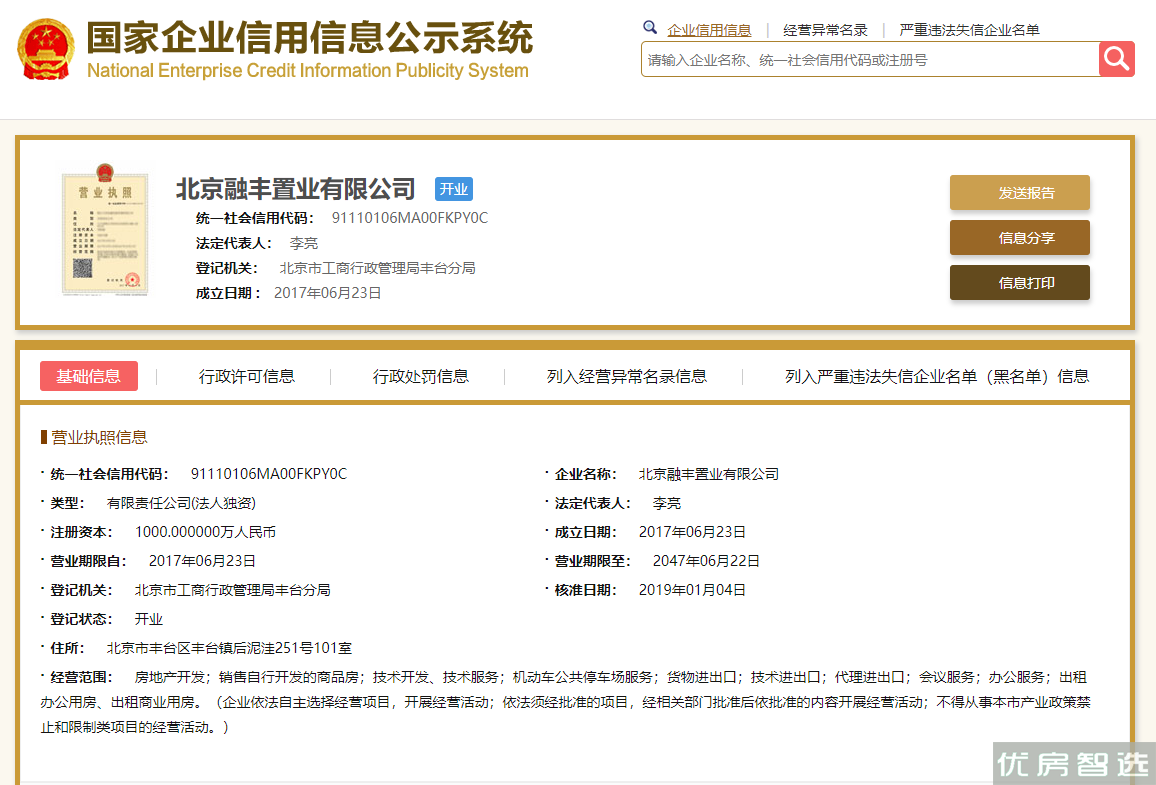Select the 经营异常名录 search category
1156x785 pixels.
coord(825,30)
